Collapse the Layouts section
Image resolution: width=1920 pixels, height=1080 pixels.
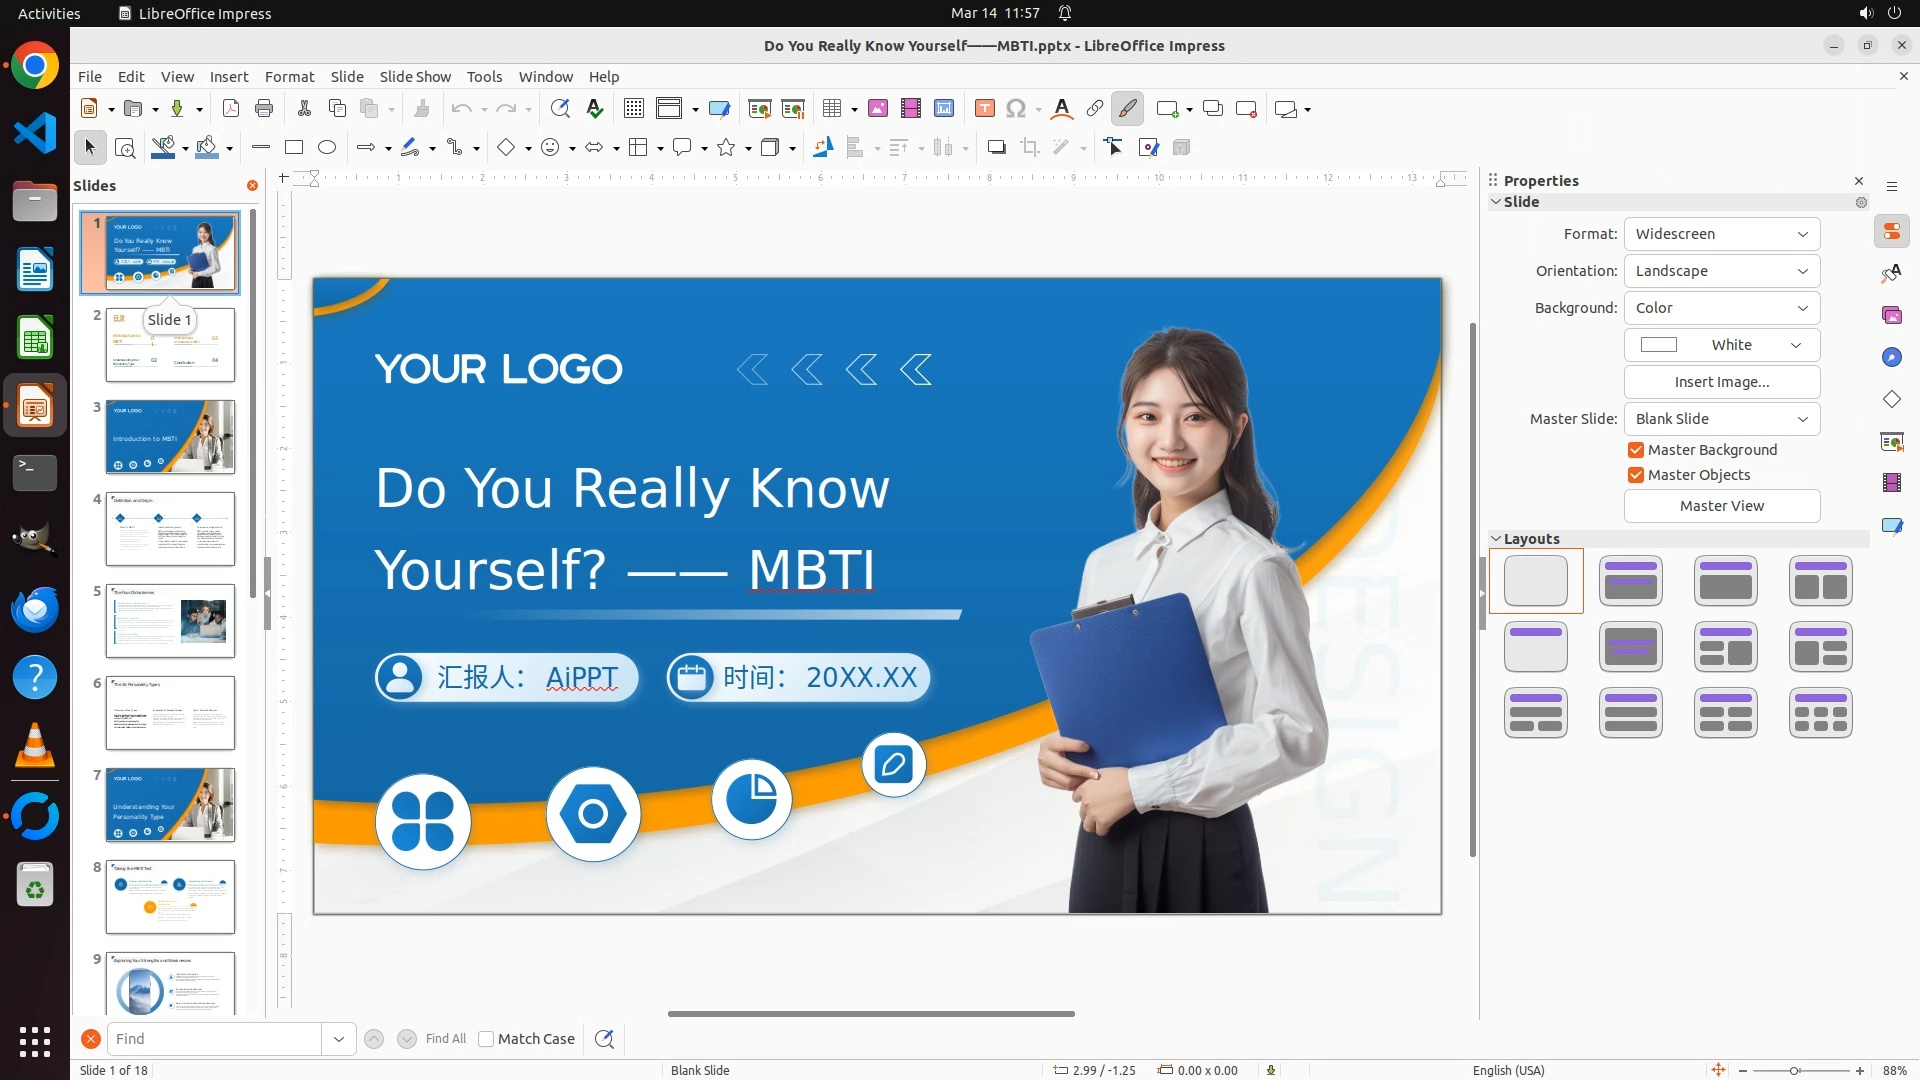click(x=1497, y=539)
